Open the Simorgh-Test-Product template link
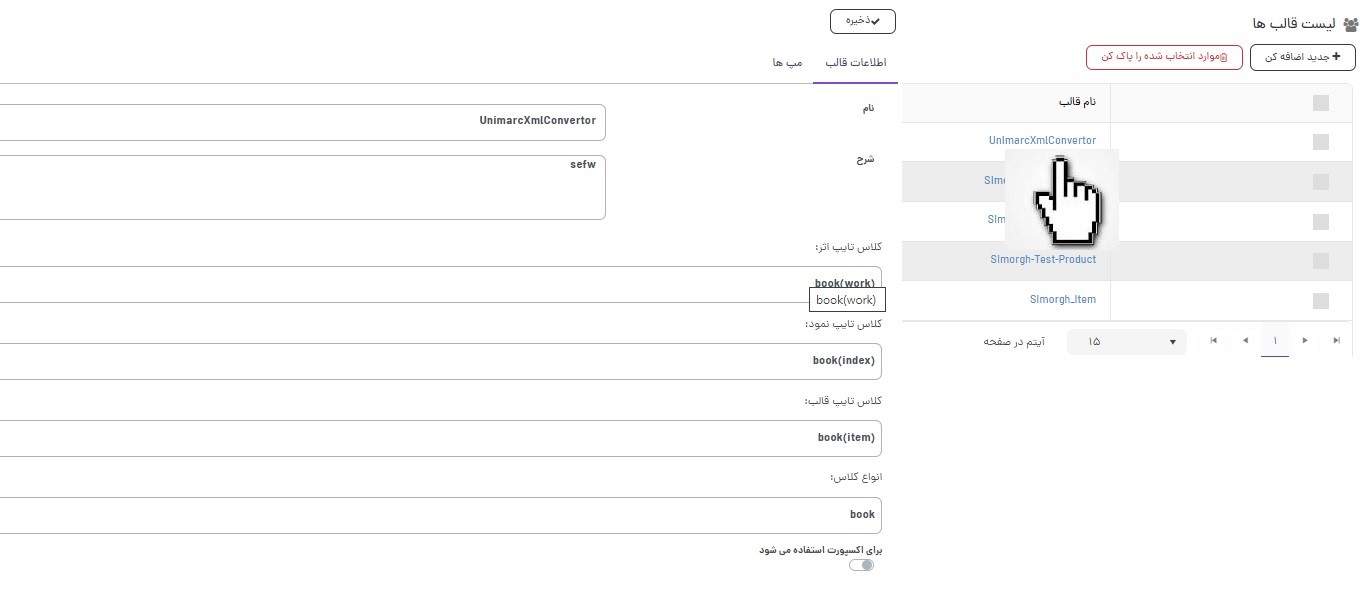 click(x=1042, y=260)
